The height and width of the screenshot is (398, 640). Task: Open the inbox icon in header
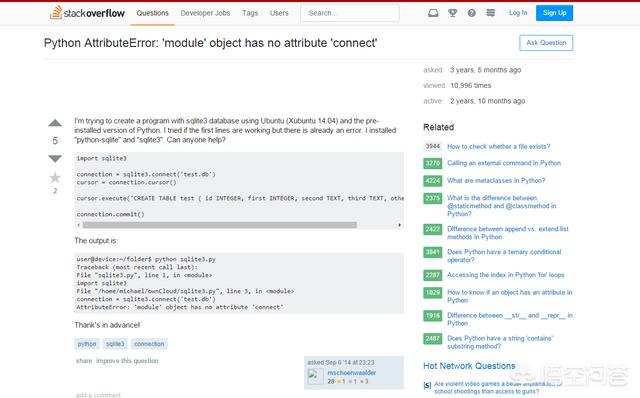433,13
